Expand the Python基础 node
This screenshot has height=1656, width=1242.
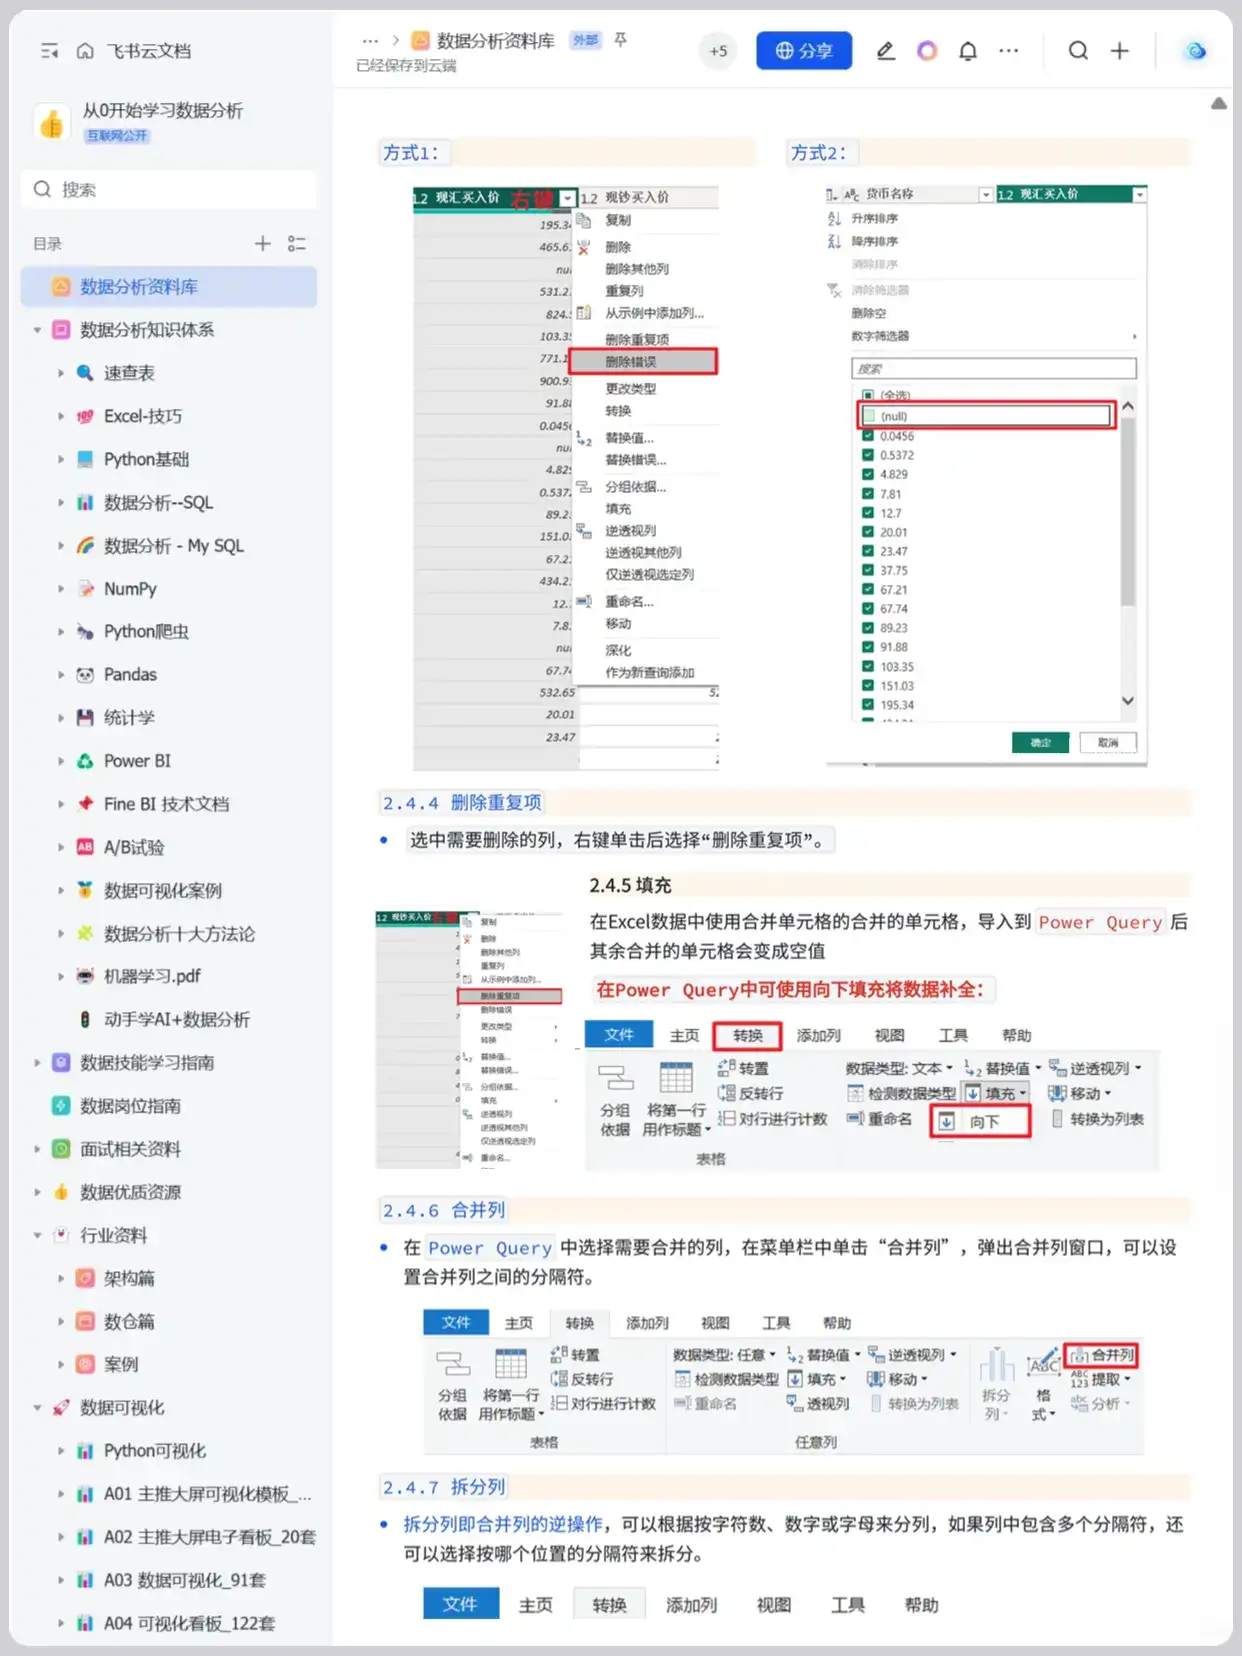[60, 459]
